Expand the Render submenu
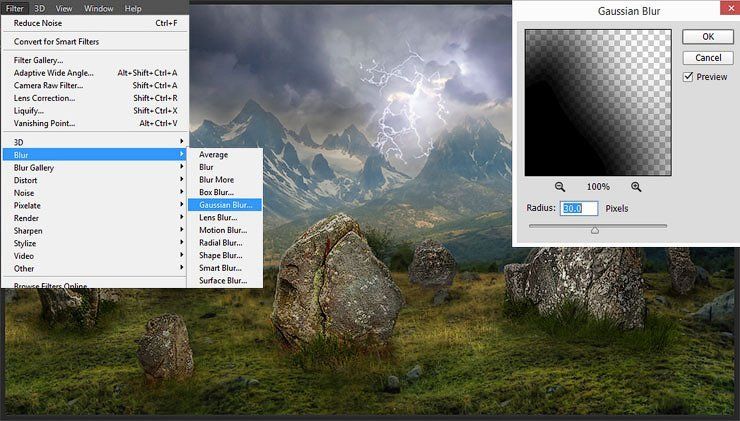Screen dimensions: 740x421 (x=95, y=218)
